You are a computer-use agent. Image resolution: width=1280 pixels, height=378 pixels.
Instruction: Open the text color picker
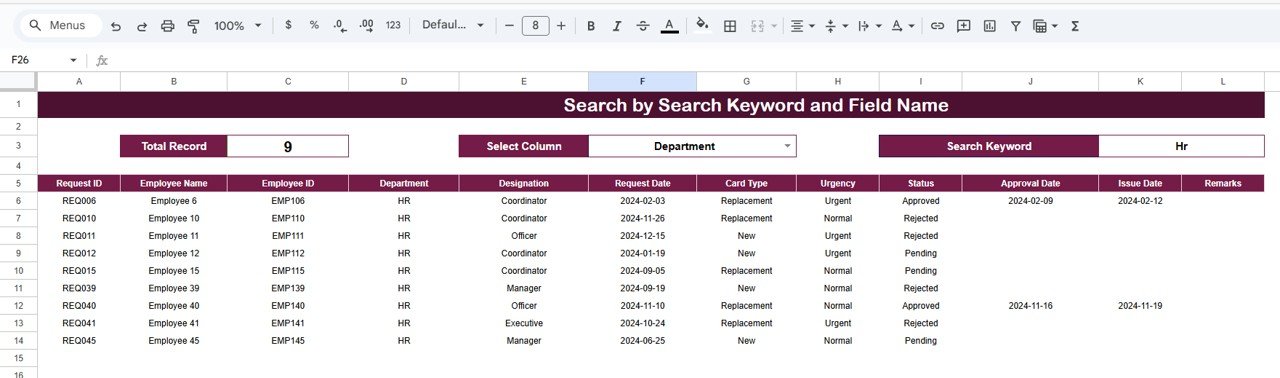point(669,25)
